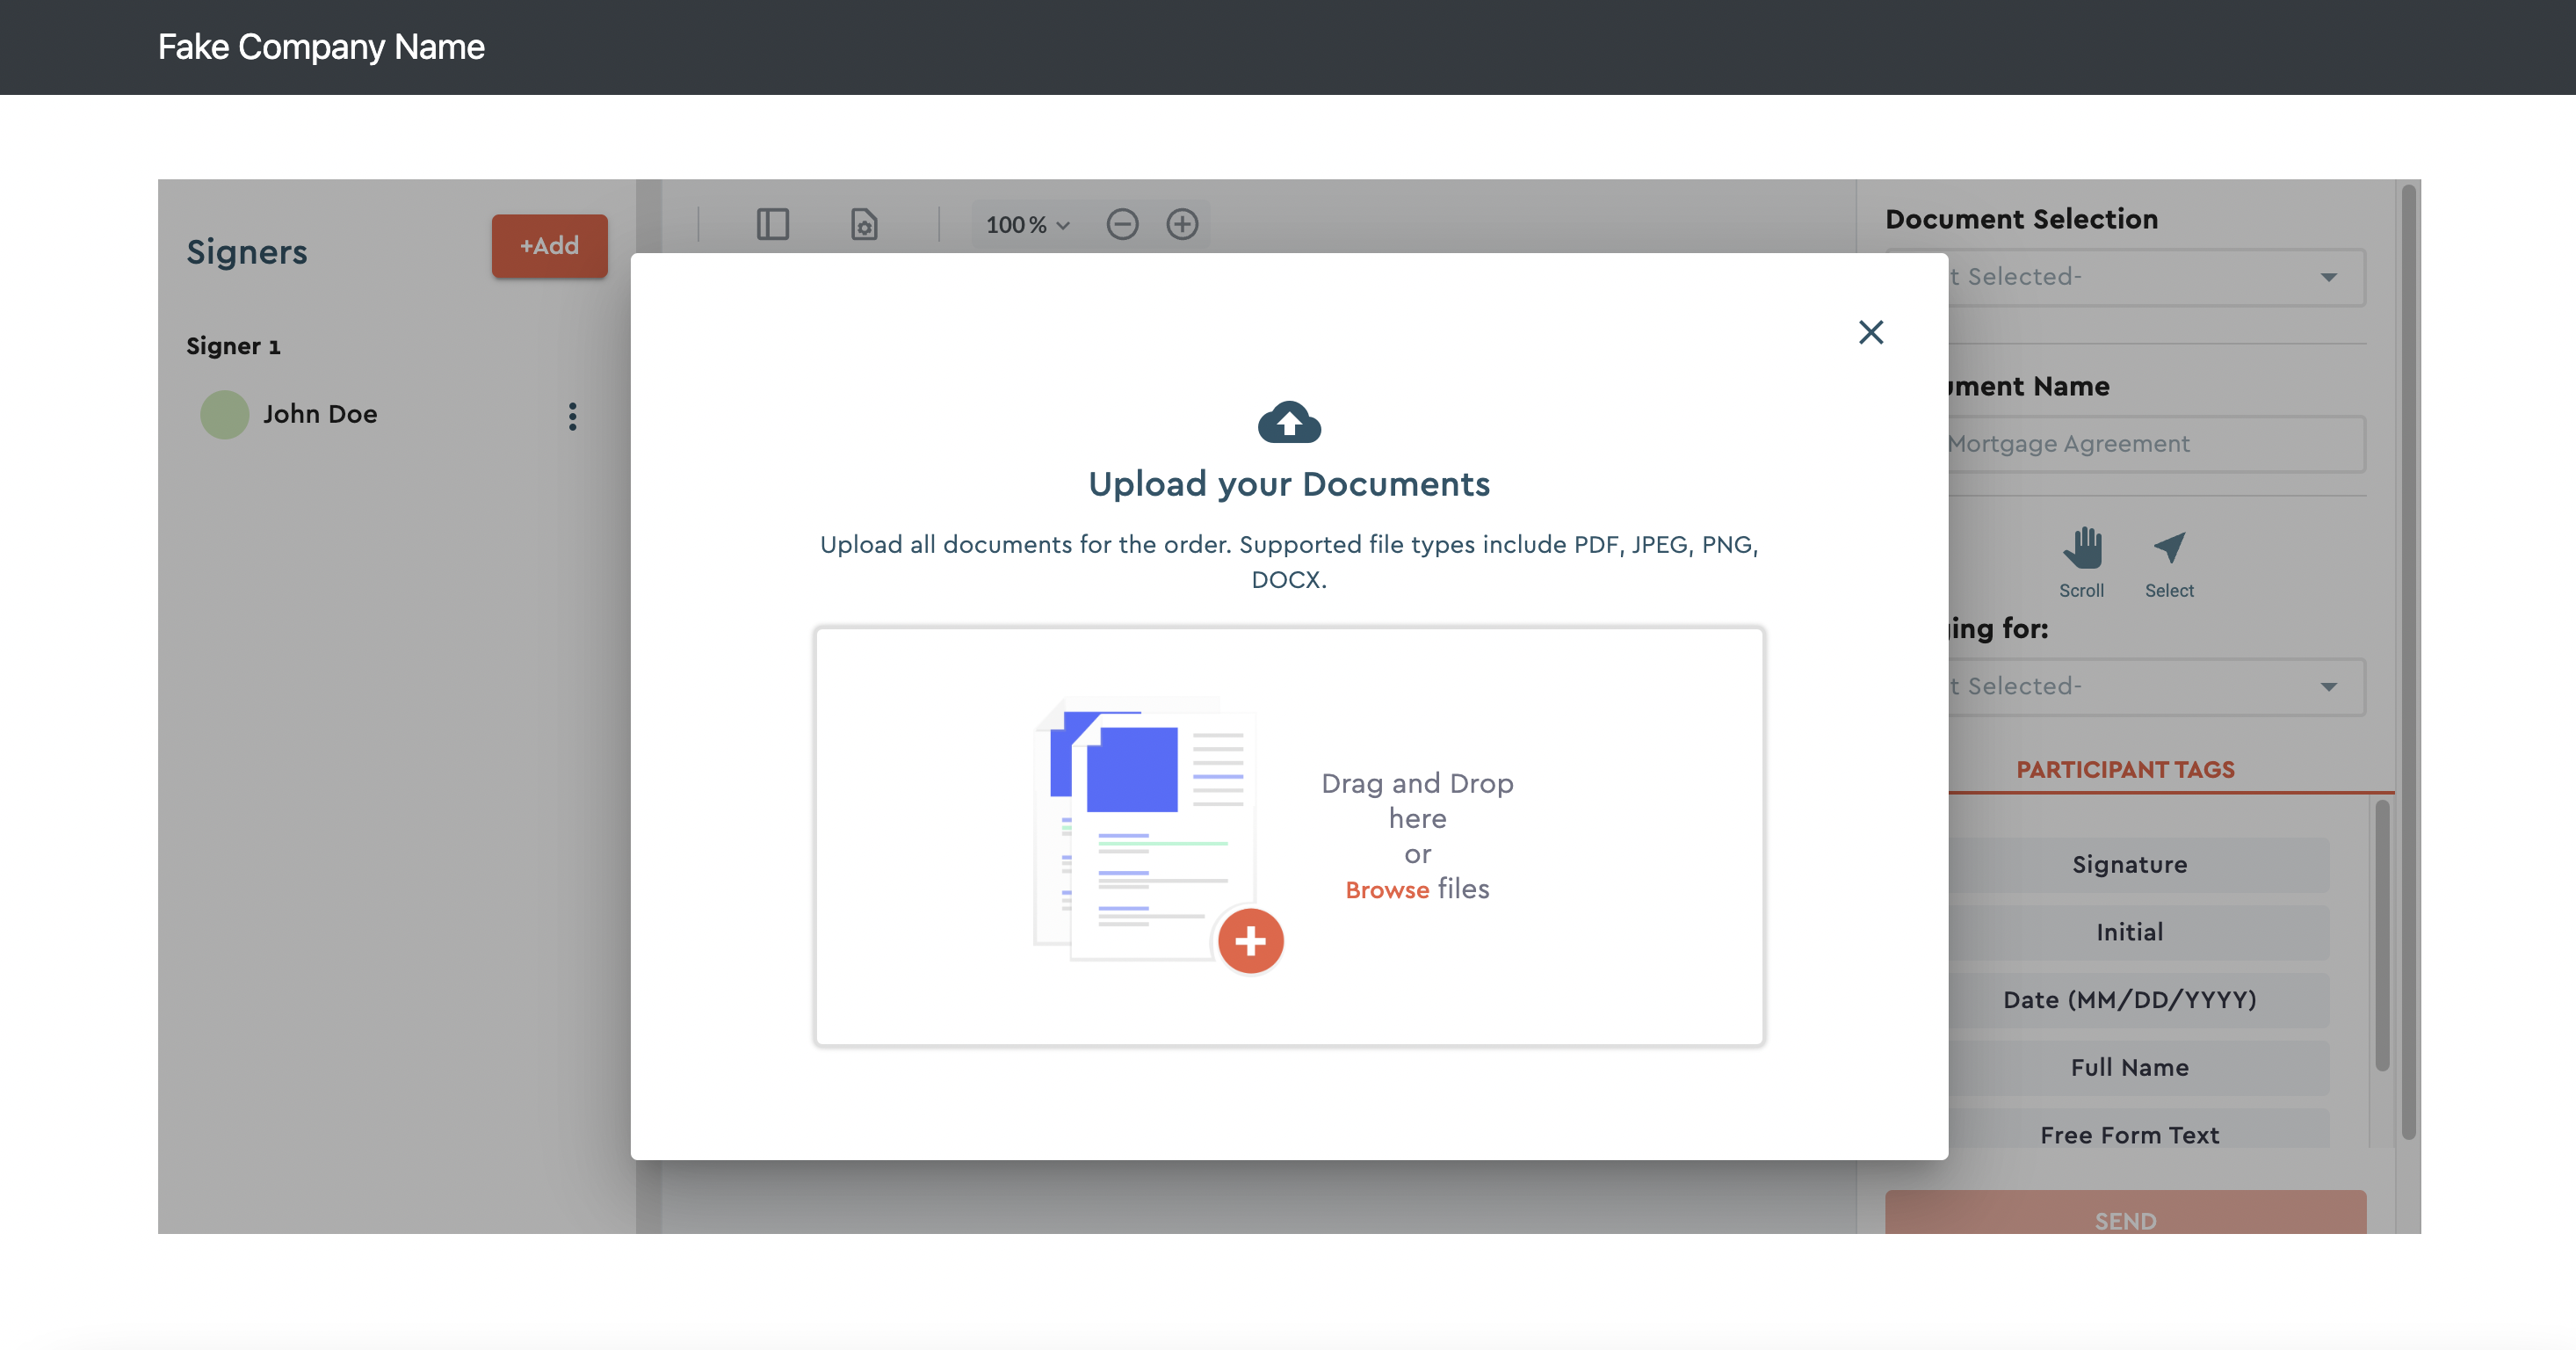Screen dimensions: 2576x1350
Task: Open the options menu next to John Doe
Action: pyautogui.click(x=572, y=417)
